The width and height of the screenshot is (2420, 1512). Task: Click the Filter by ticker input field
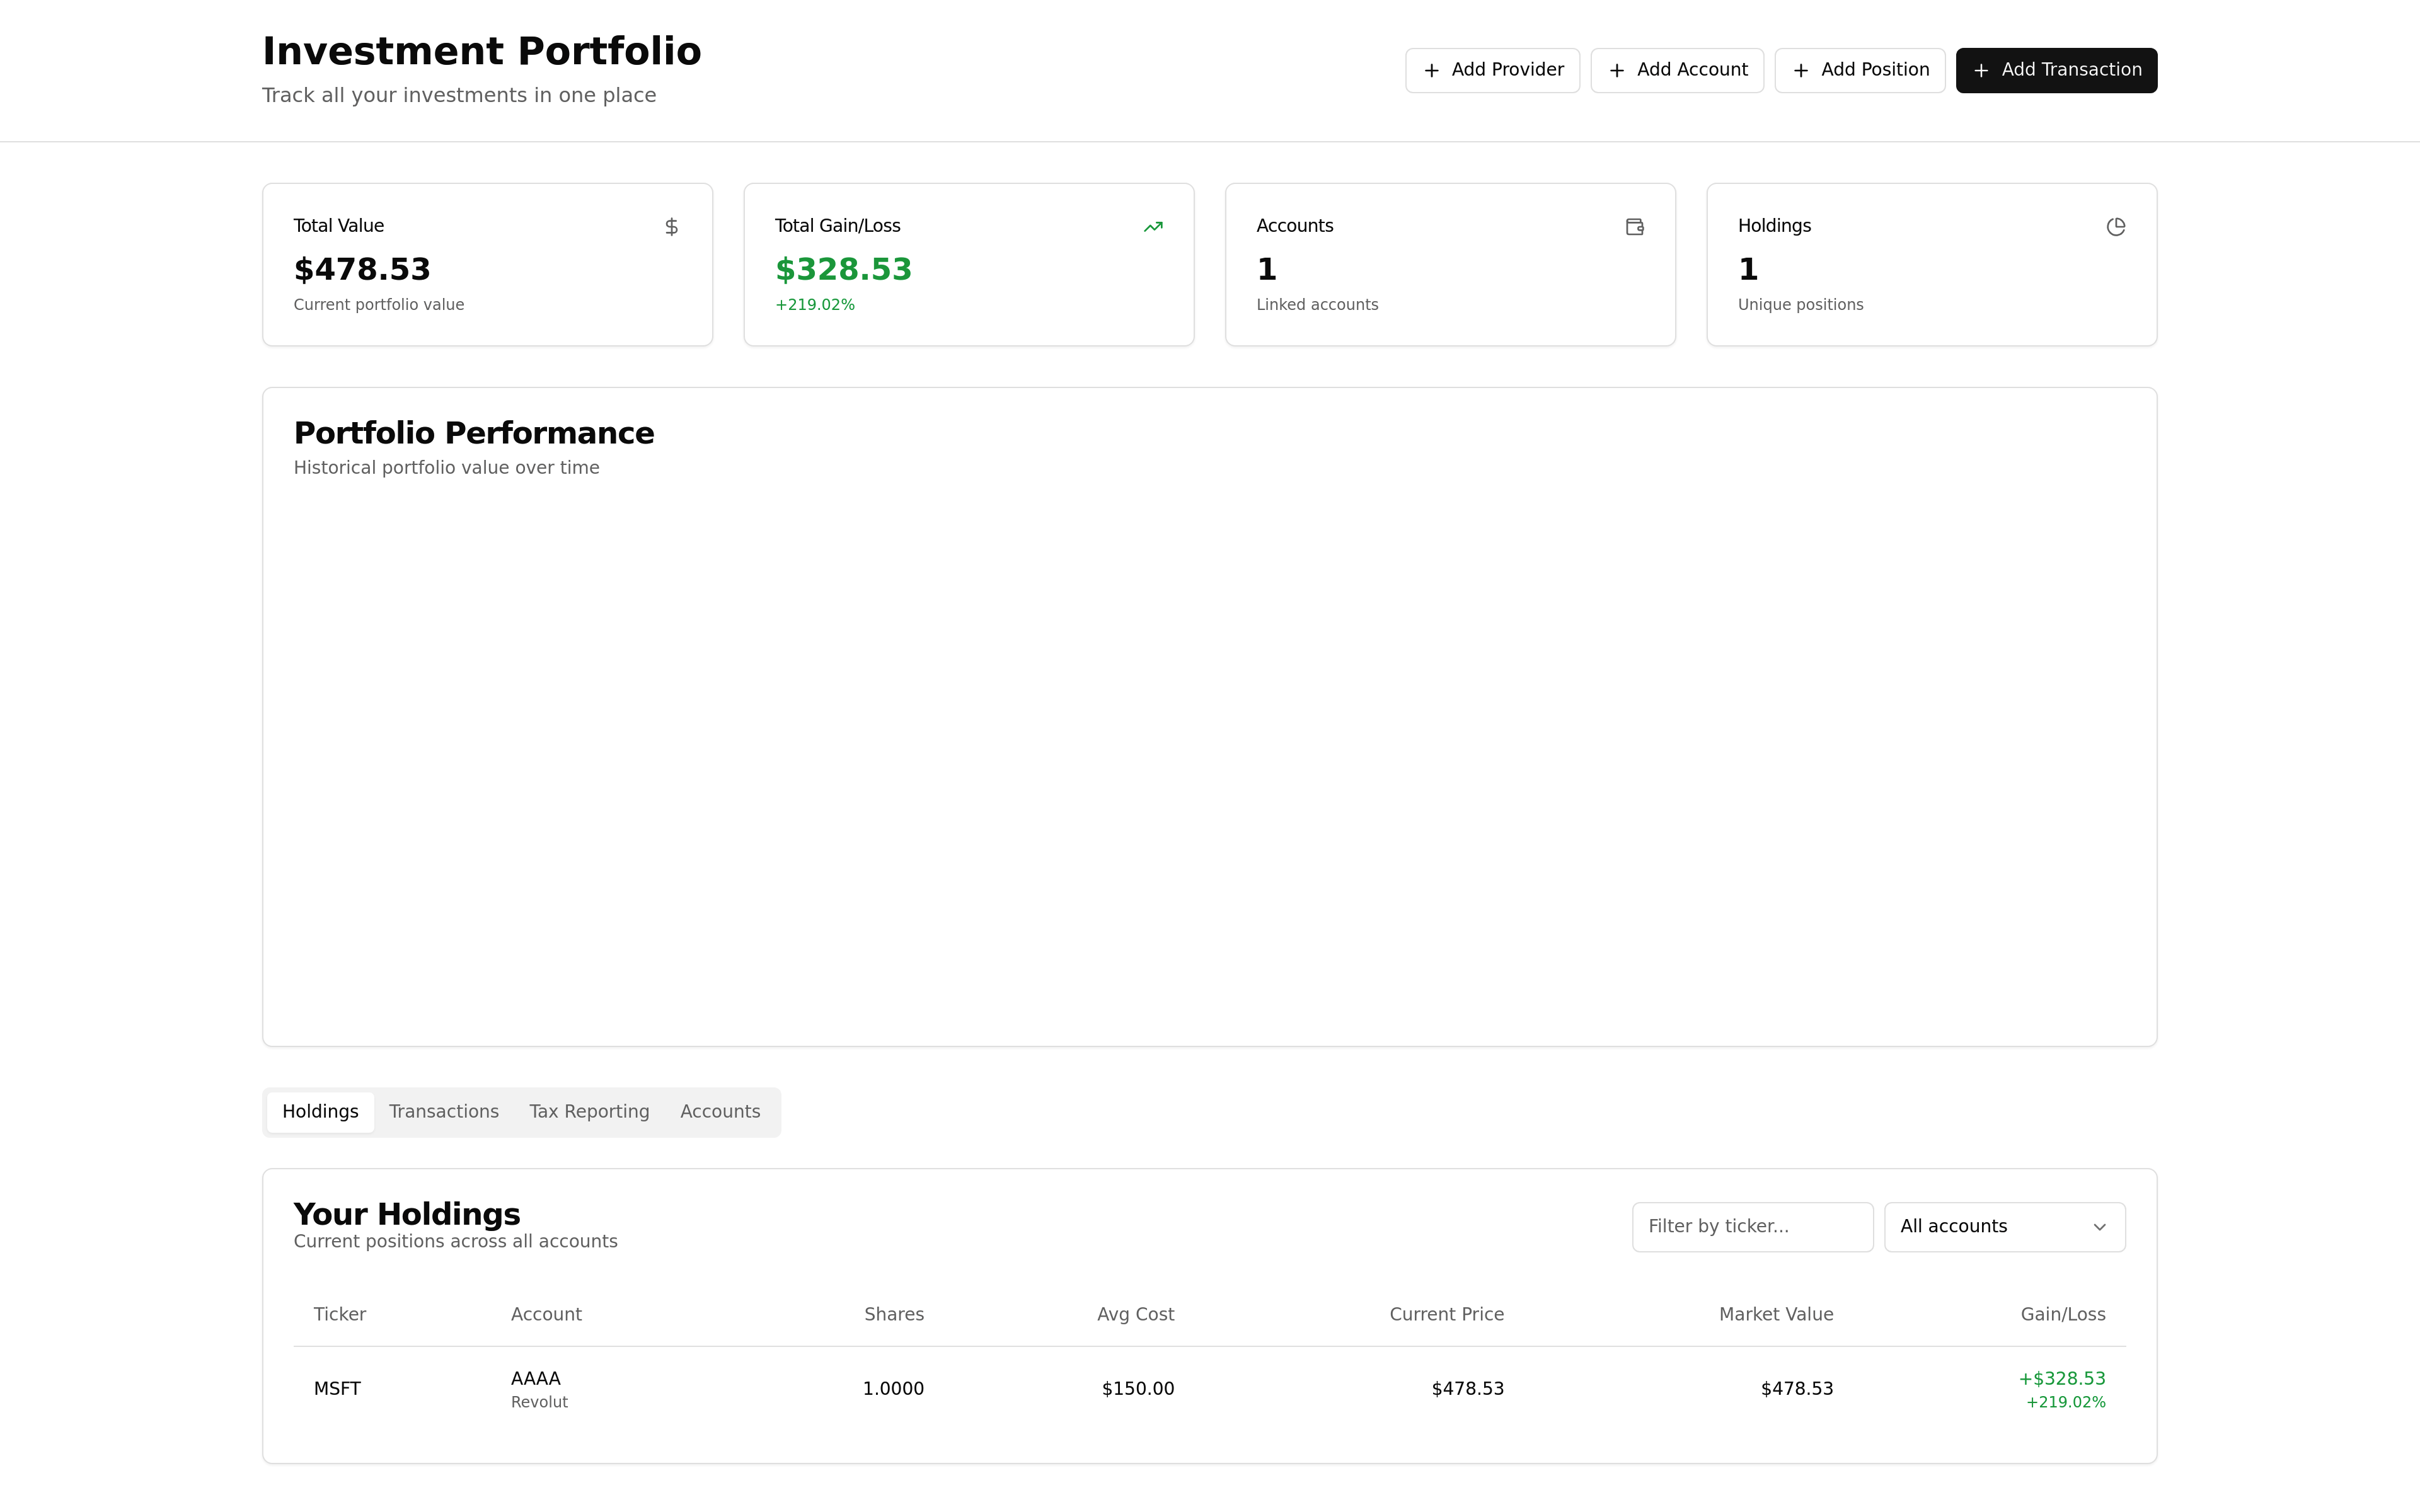pyautogui.click(x=1752, y=1226)
